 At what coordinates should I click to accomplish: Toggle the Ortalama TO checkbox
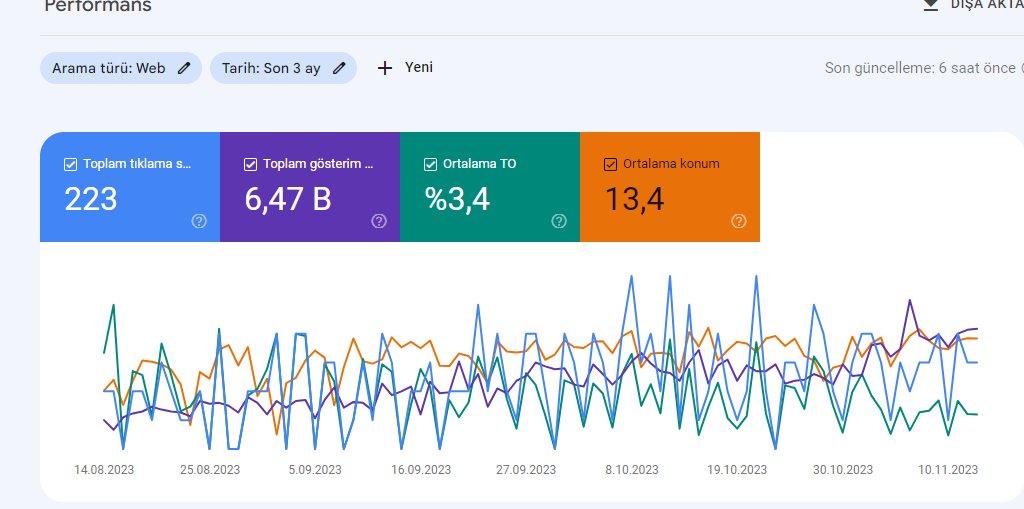pos(430,165)
